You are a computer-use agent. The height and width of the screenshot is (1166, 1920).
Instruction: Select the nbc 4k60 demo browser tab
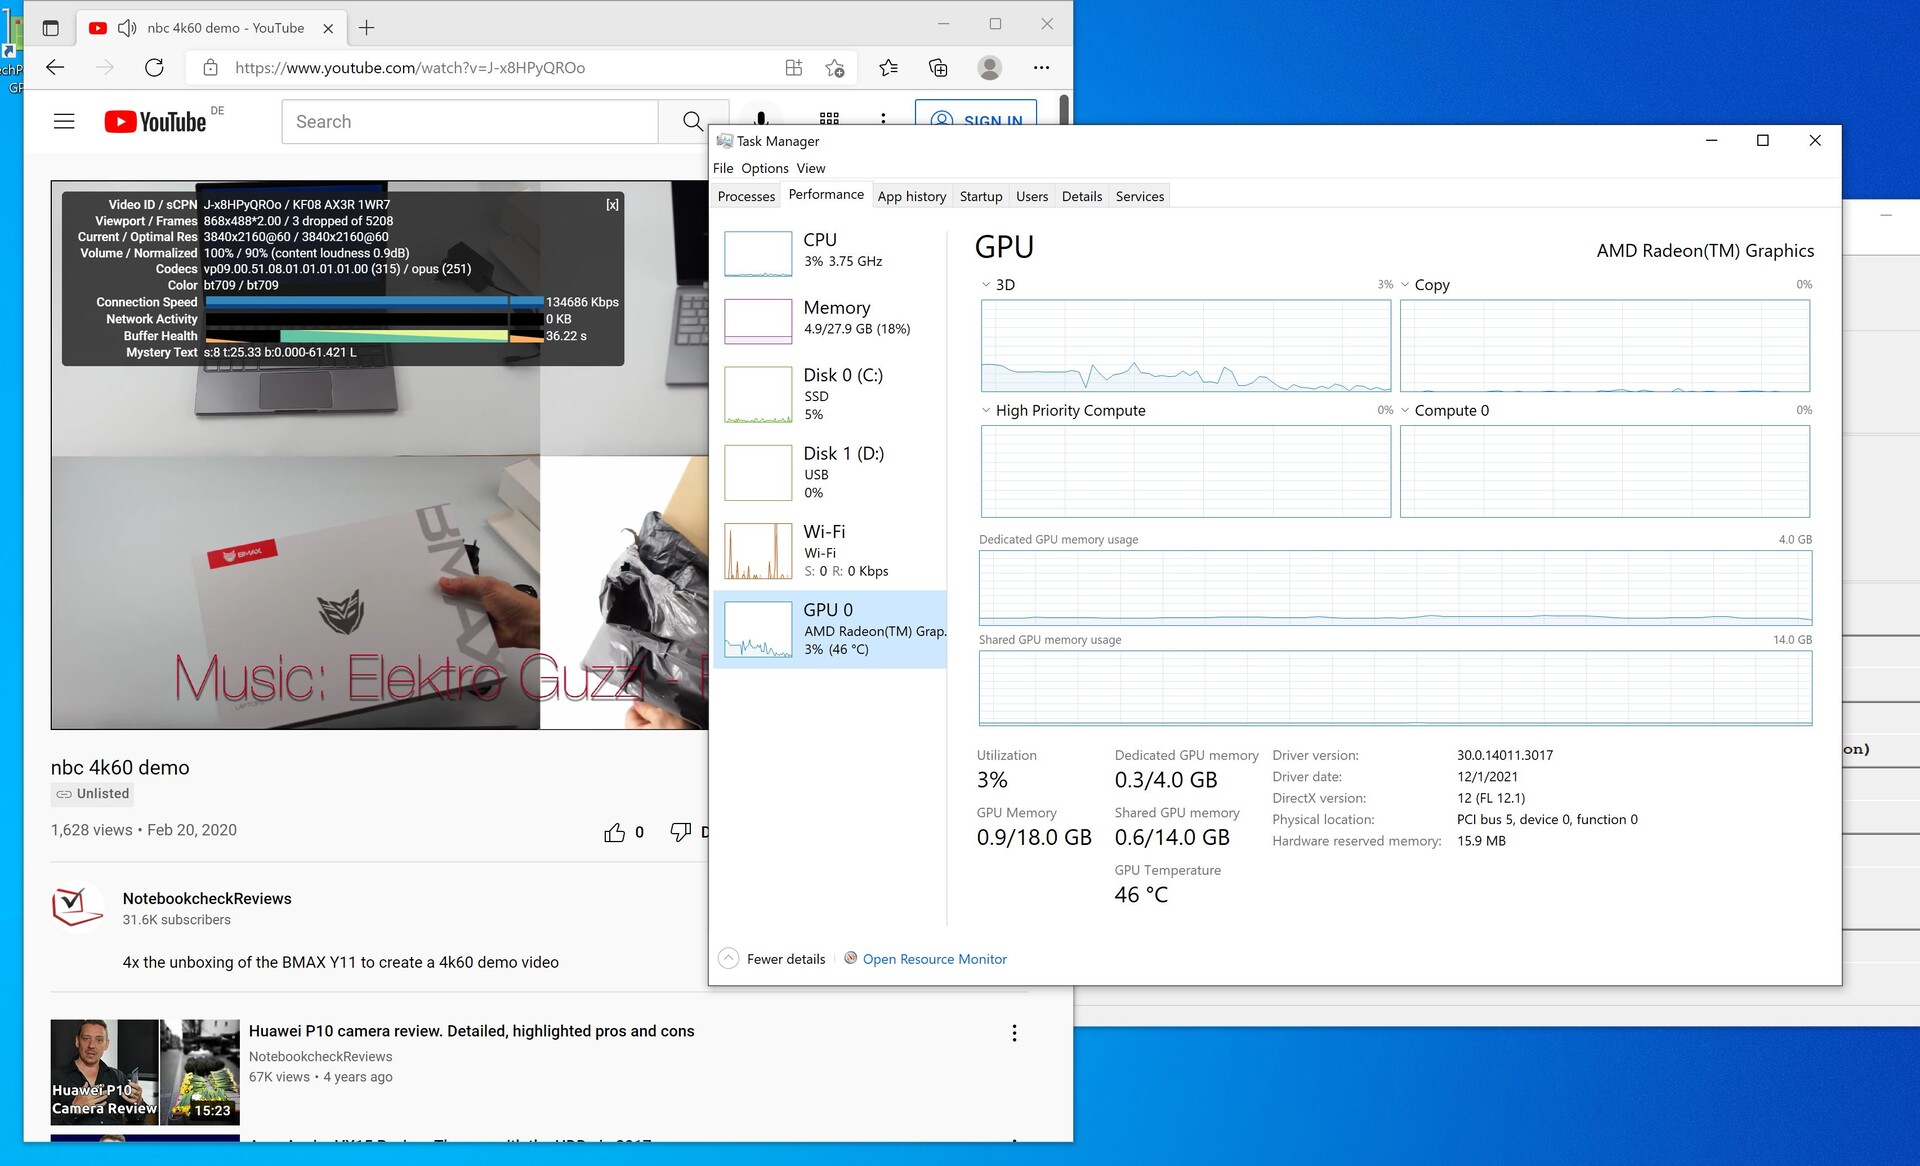[210, 28]
